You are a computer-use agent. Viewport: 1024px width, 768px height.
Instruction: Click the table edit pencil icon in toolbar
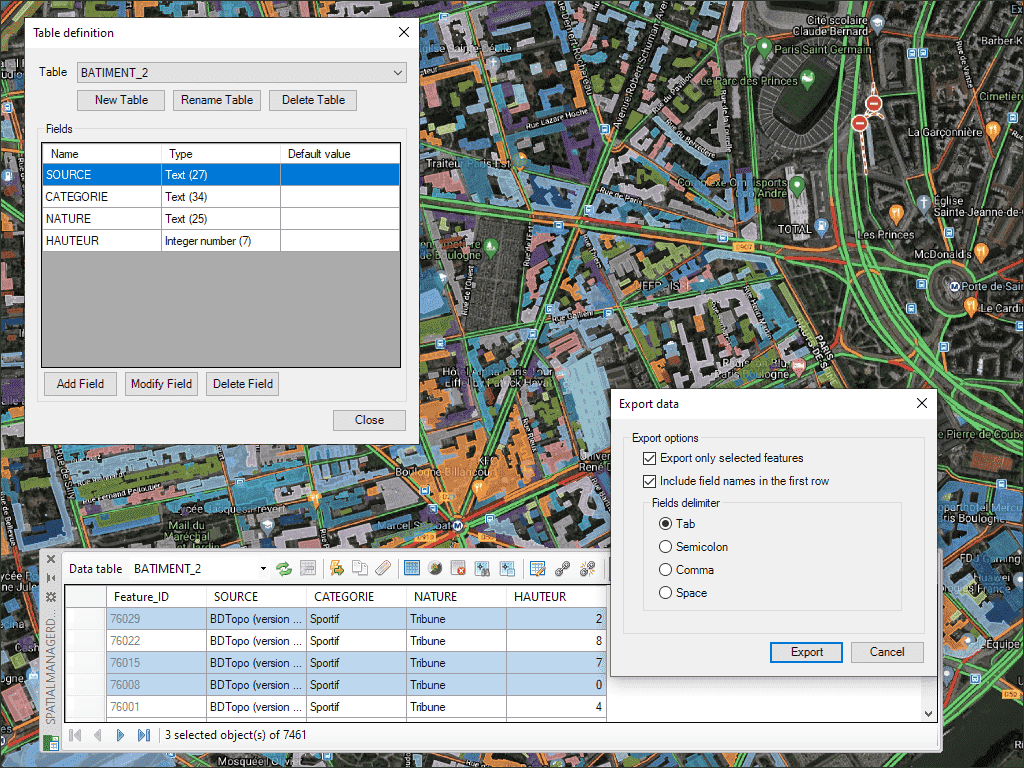[537, 569]
